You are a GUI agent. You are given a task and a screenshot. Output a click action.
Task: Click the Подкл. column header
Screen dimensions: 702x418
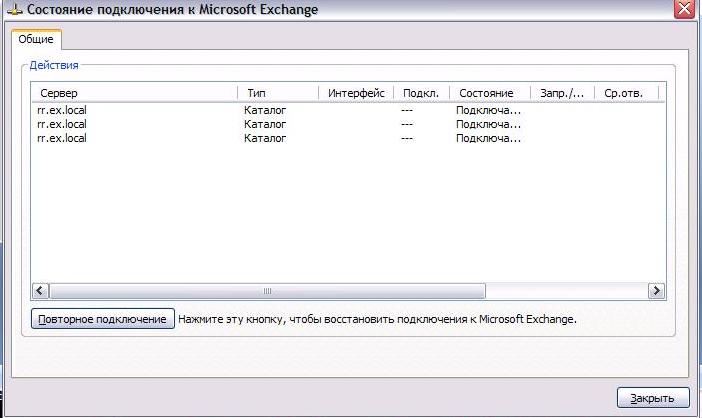(x=421, y=93)
